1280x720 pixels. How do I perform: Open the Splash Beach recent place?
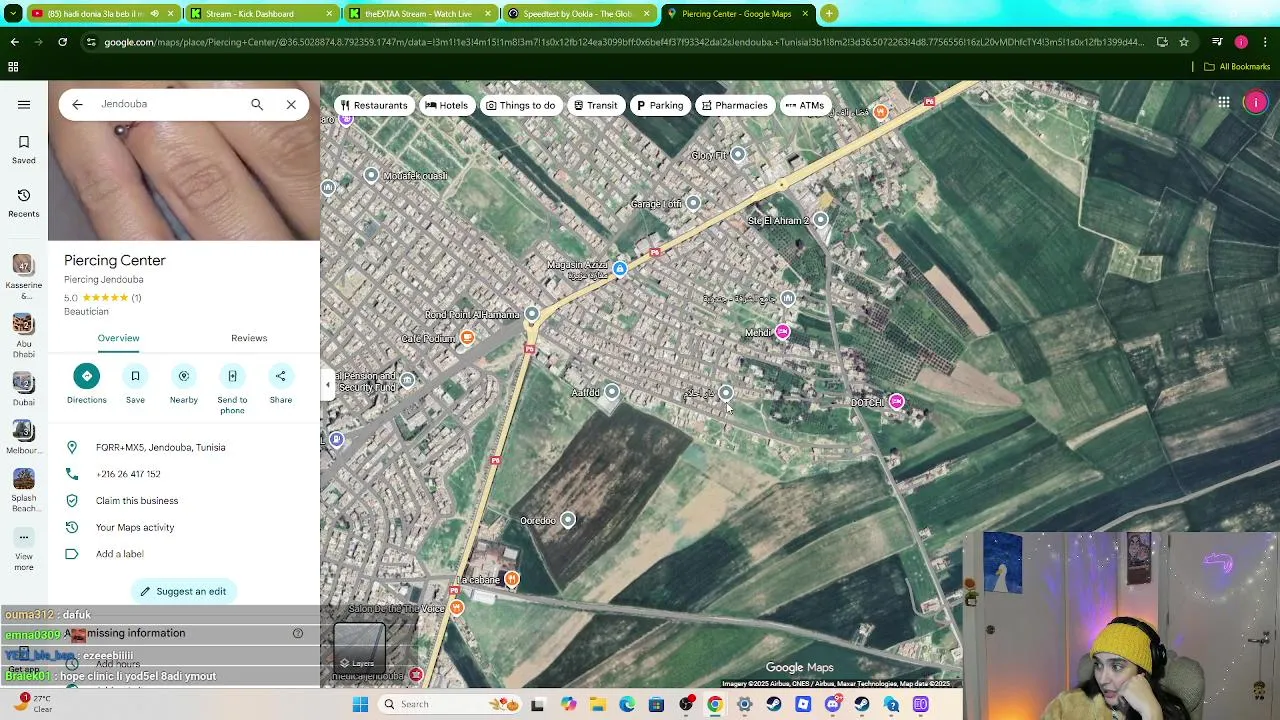(x=24, y=490)
